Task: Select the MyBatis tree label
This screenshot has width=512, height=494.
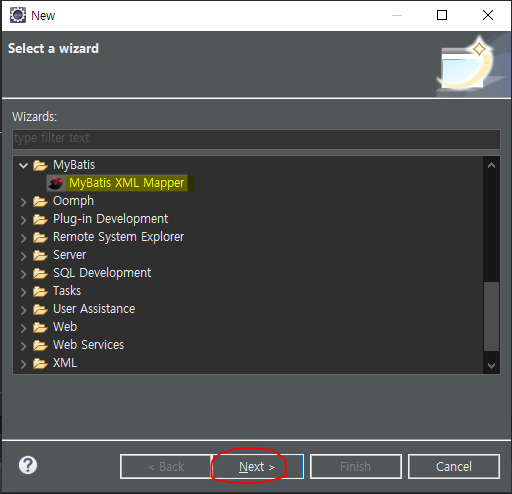Action: pyautogui.click(x=74, y=165)
